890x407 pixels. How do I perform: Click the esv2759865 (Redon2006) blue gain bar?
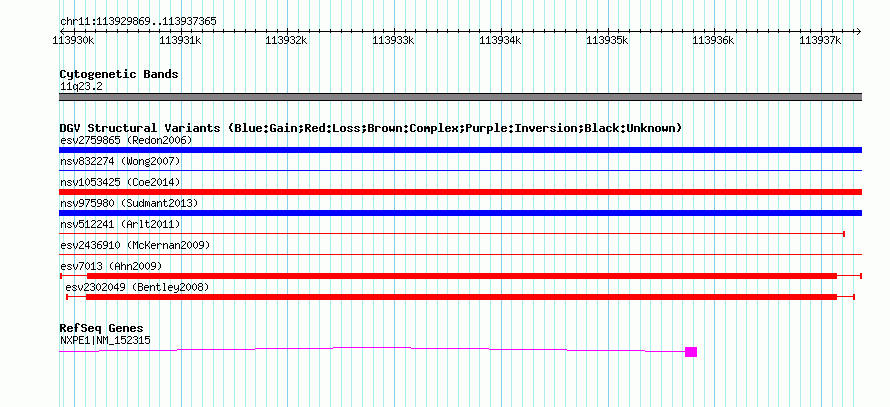pos(460,150)
